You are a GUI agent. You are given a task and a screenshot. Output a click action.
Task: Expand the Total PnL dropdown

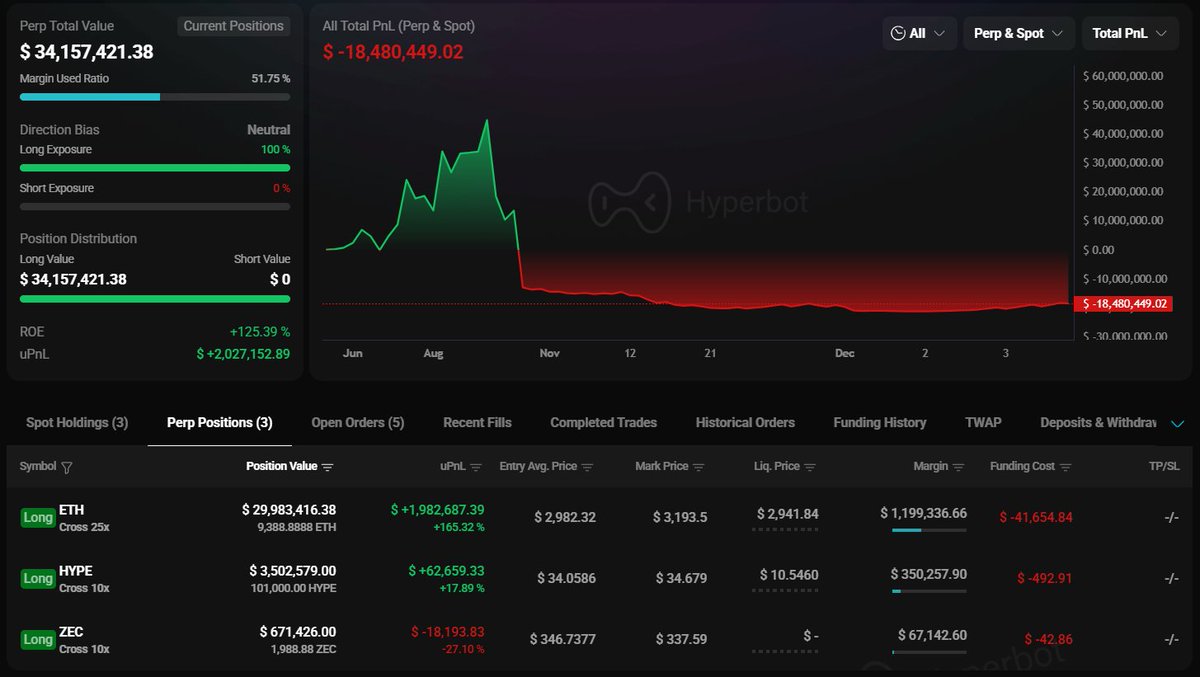(1129, 33)
